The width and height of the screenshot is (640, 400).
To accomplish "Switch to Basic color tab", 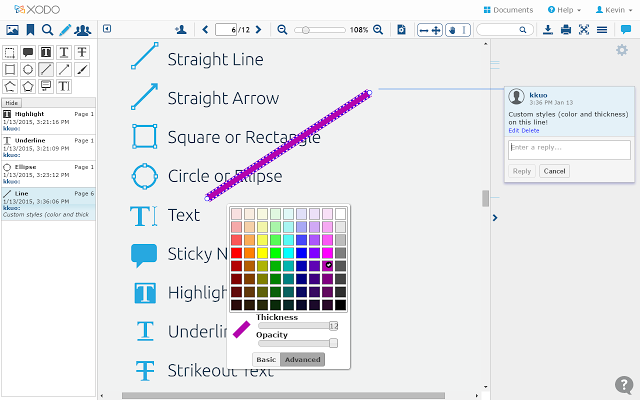I will [x=266, y=360].
